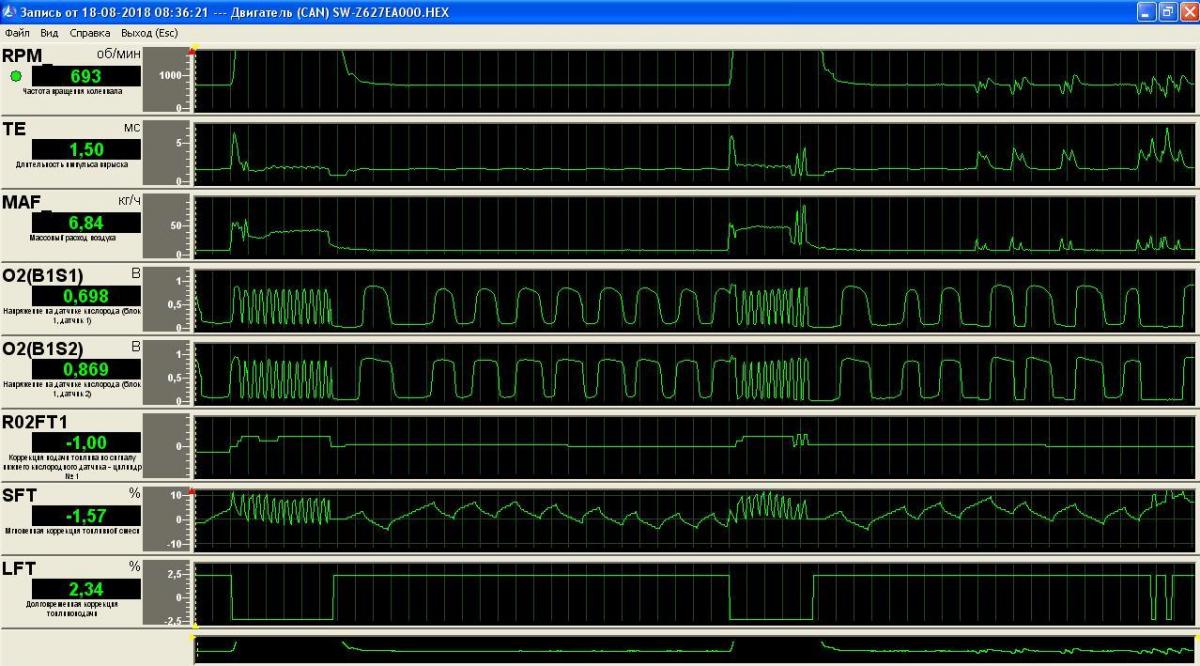This screenshot has width=1200, height=666.
Task: Click the об/мин unit label
Action: tap(118, 54)
